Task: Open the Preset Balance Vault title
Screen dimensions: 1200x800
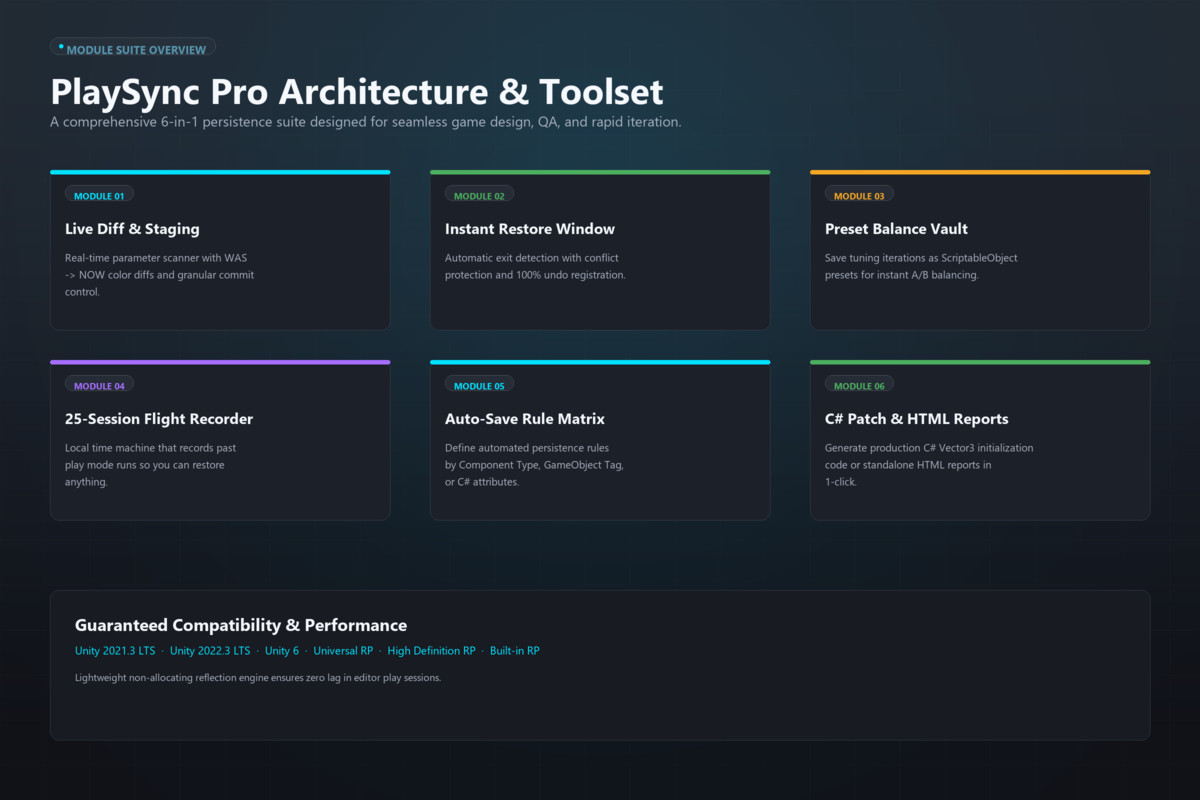Action: pos(896,229)
